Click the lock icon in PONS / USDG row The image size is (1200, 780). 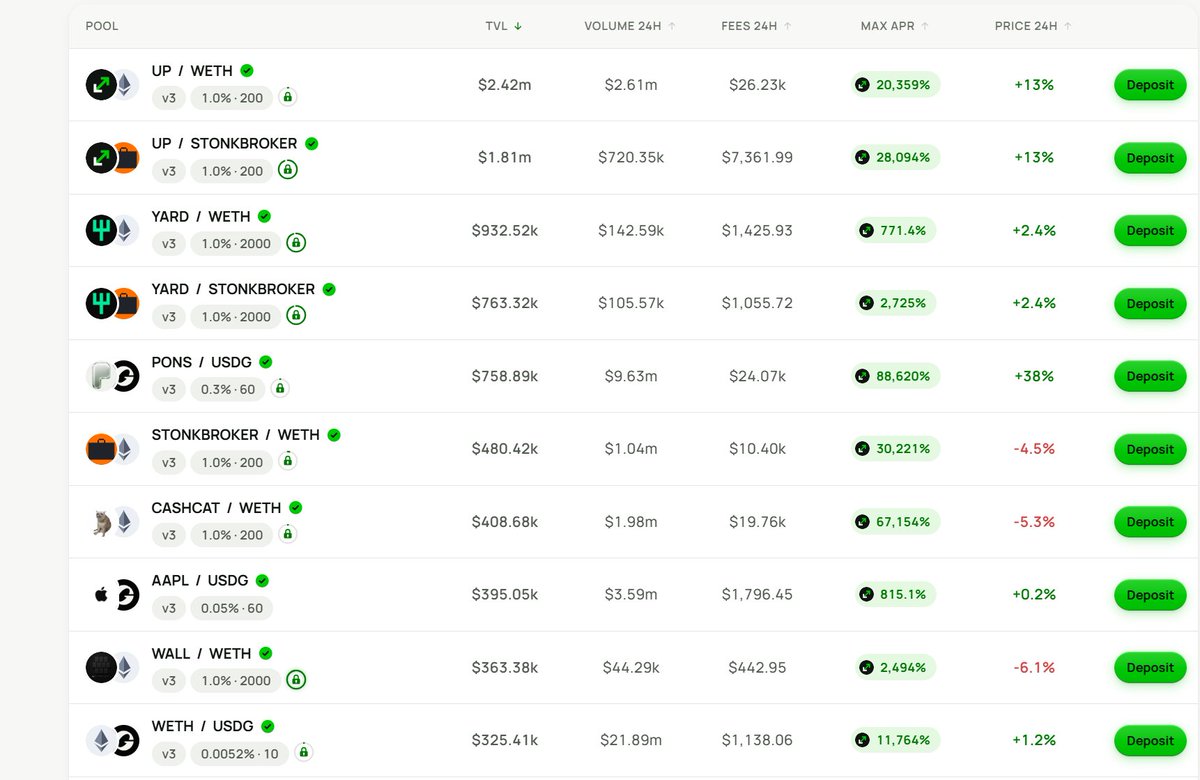pos(280,388)
